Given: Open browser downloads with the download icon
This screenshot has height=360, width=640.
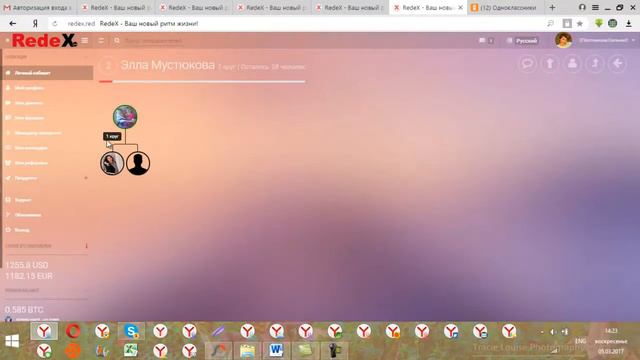Looking at the screenshot, I should 629,24.
